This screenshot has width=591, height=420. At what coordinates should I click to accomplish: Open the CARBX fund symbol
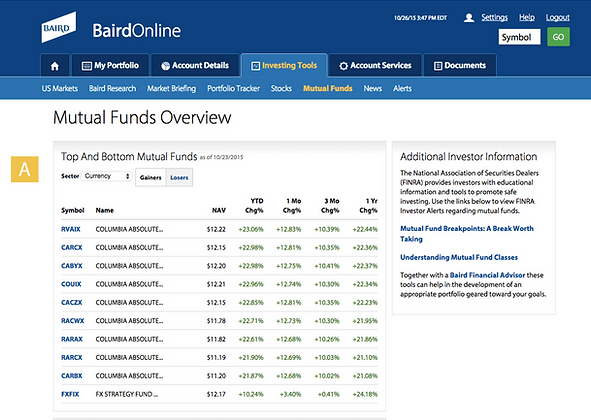72,376
